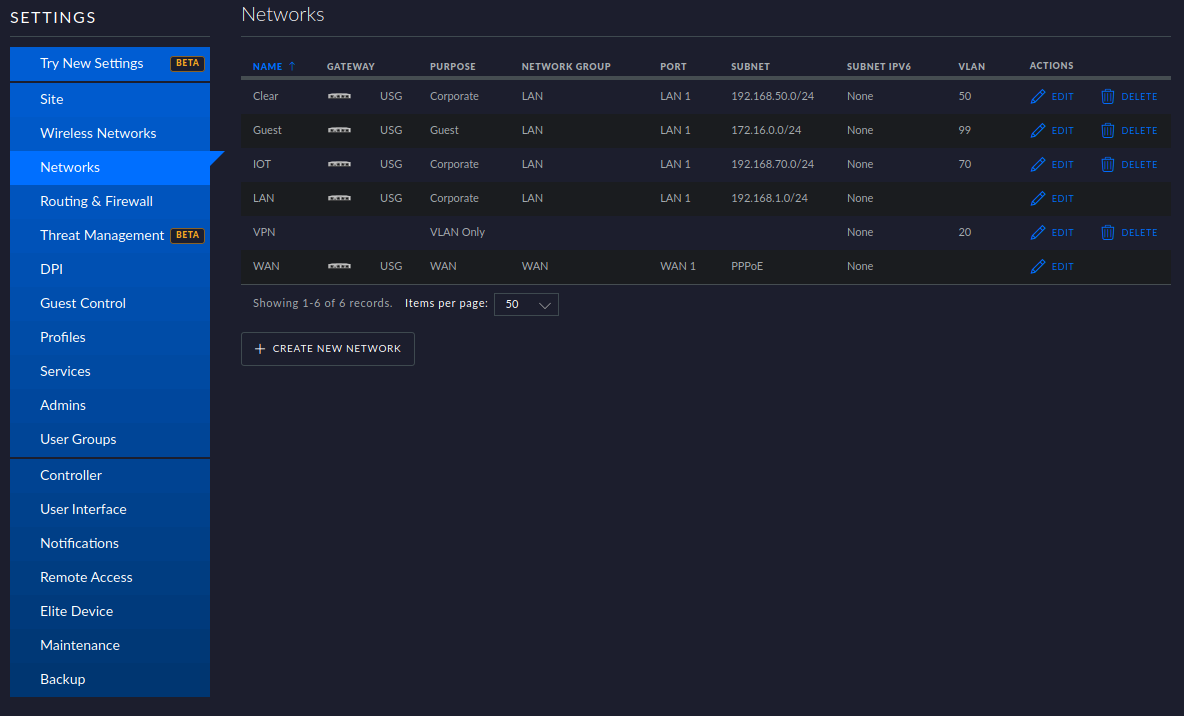Sort by the Port column header
The image size is (1184, 716).
(x=673, y=66)
